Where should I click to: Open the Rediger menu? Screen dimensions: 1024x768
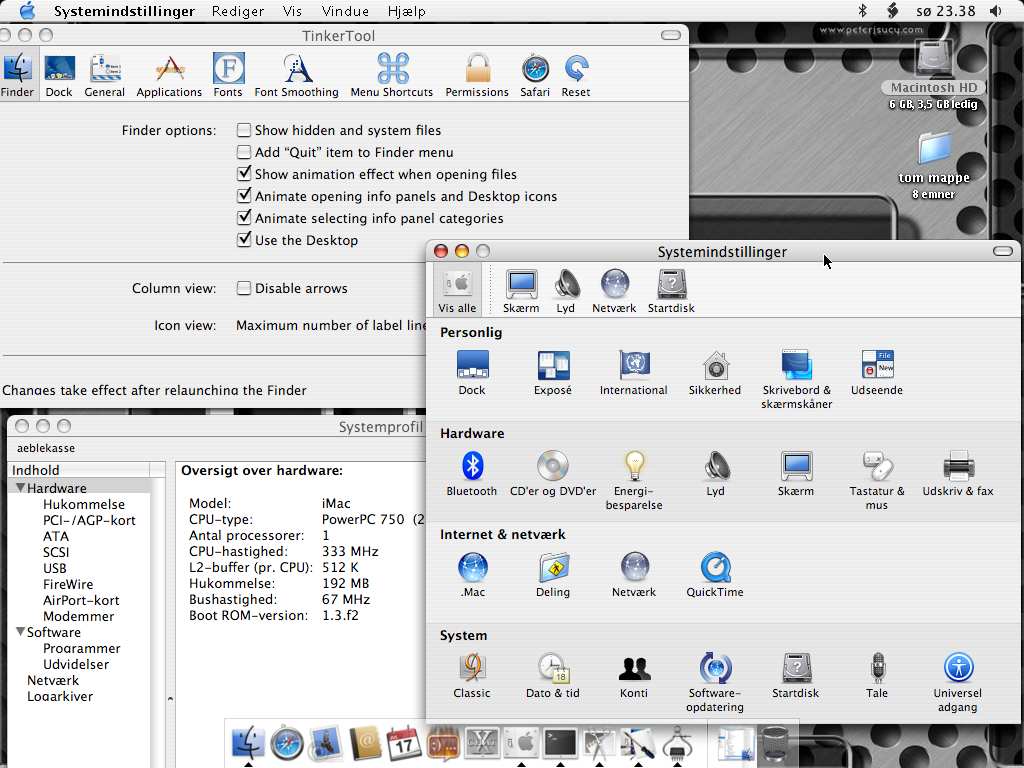(238, 11)
